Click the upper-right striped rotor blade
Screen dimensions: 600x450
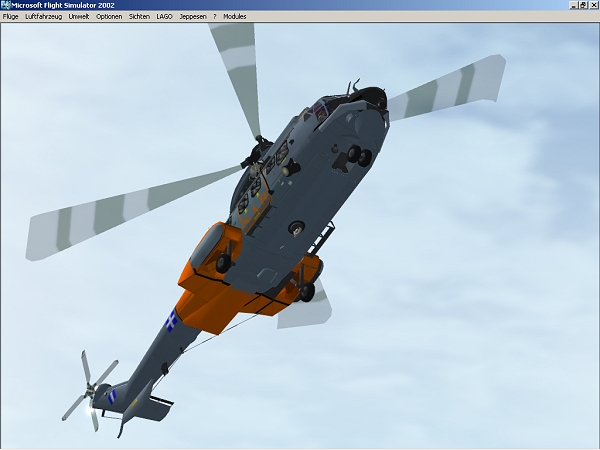coord(448,85)
